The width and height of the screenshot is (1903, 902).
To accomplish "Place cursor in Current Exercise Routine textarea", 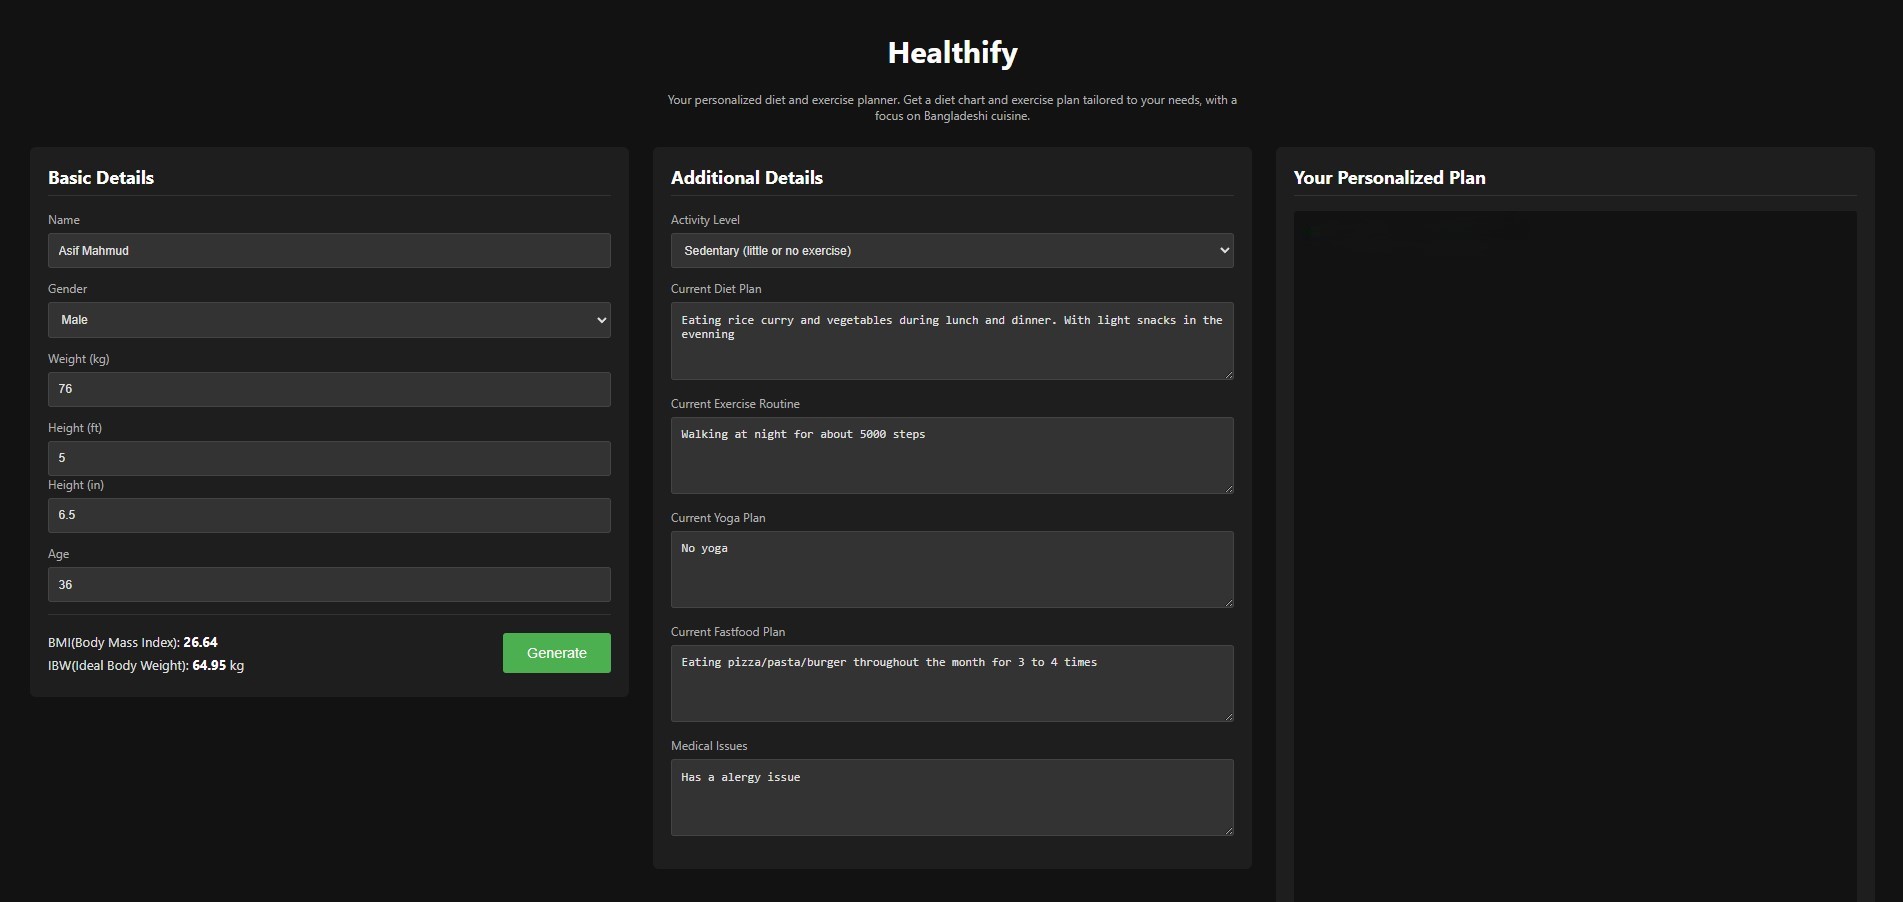I will (951, 455).
